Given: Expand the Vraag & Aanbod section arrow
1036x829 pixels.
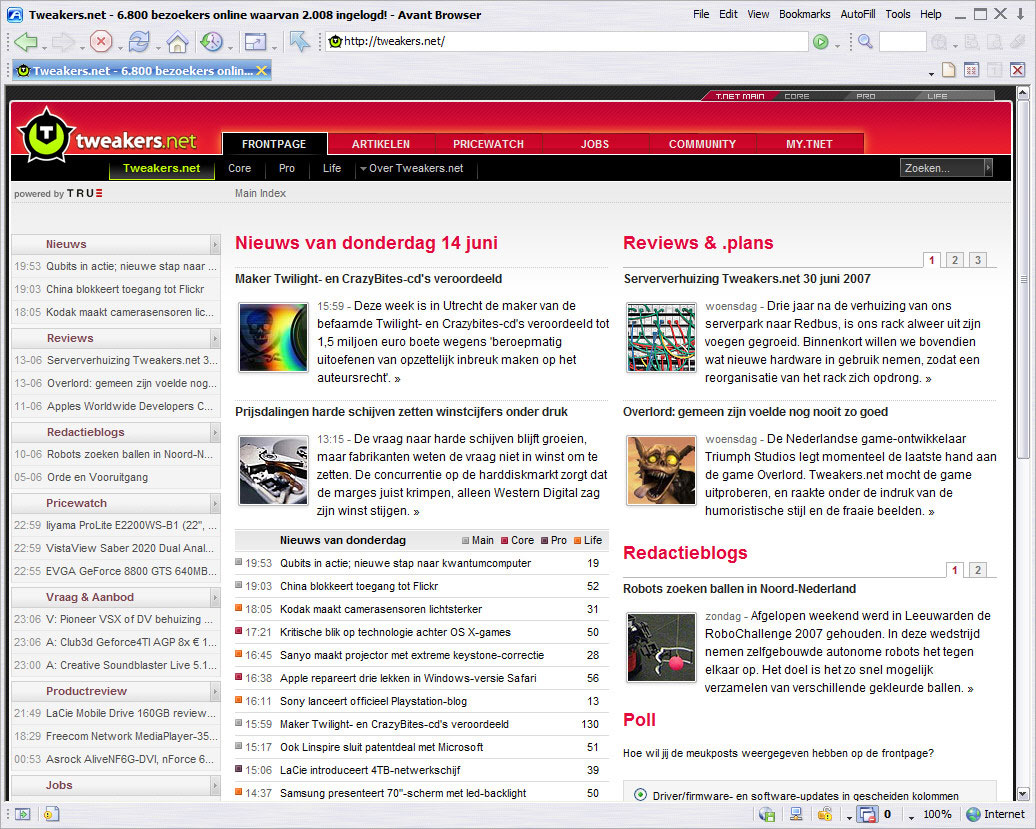Looking at the screenshot, I should click(x=215, y=597).
